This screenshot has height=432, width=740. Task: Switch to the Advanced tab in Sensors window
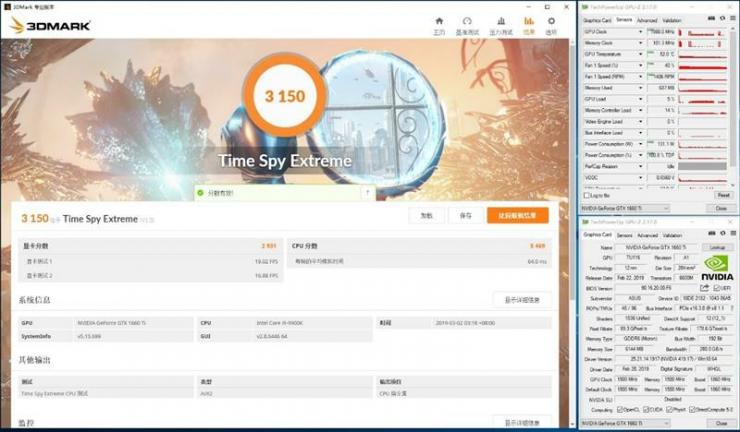click(647, 20)
